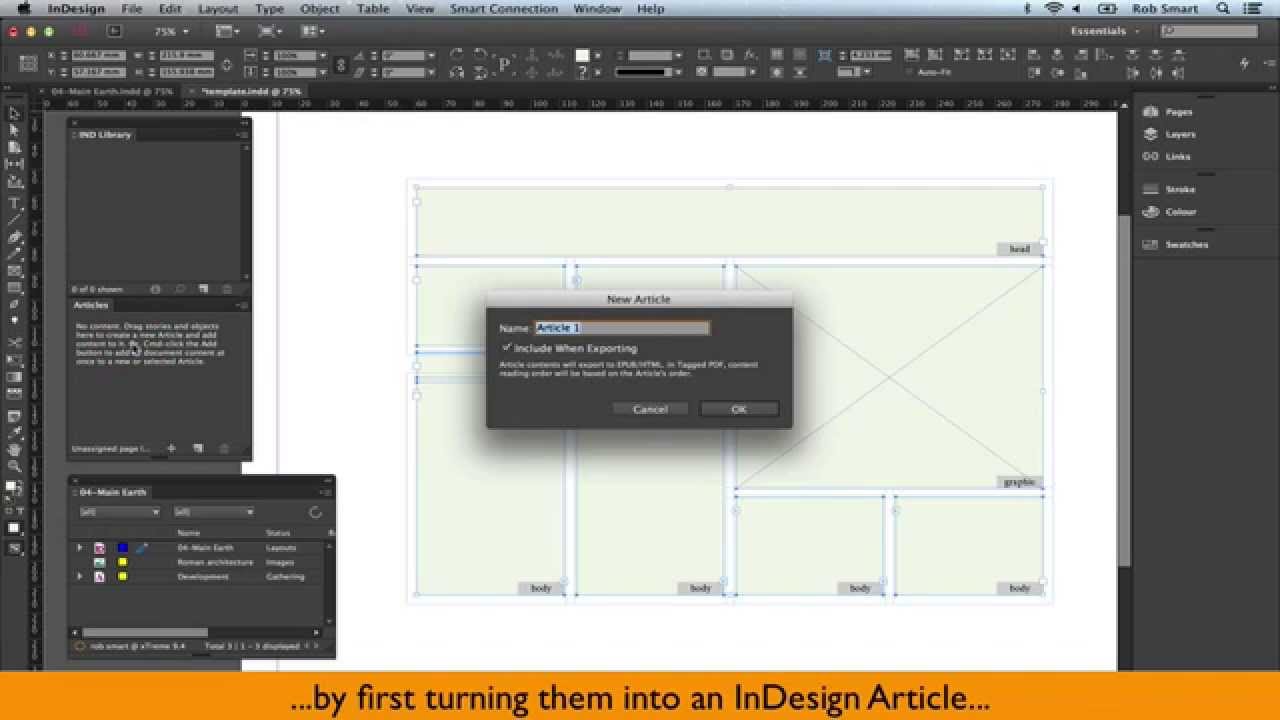Select the Selection tool arrow
The image size is (1280, 720).
click(x=14, y=114)
